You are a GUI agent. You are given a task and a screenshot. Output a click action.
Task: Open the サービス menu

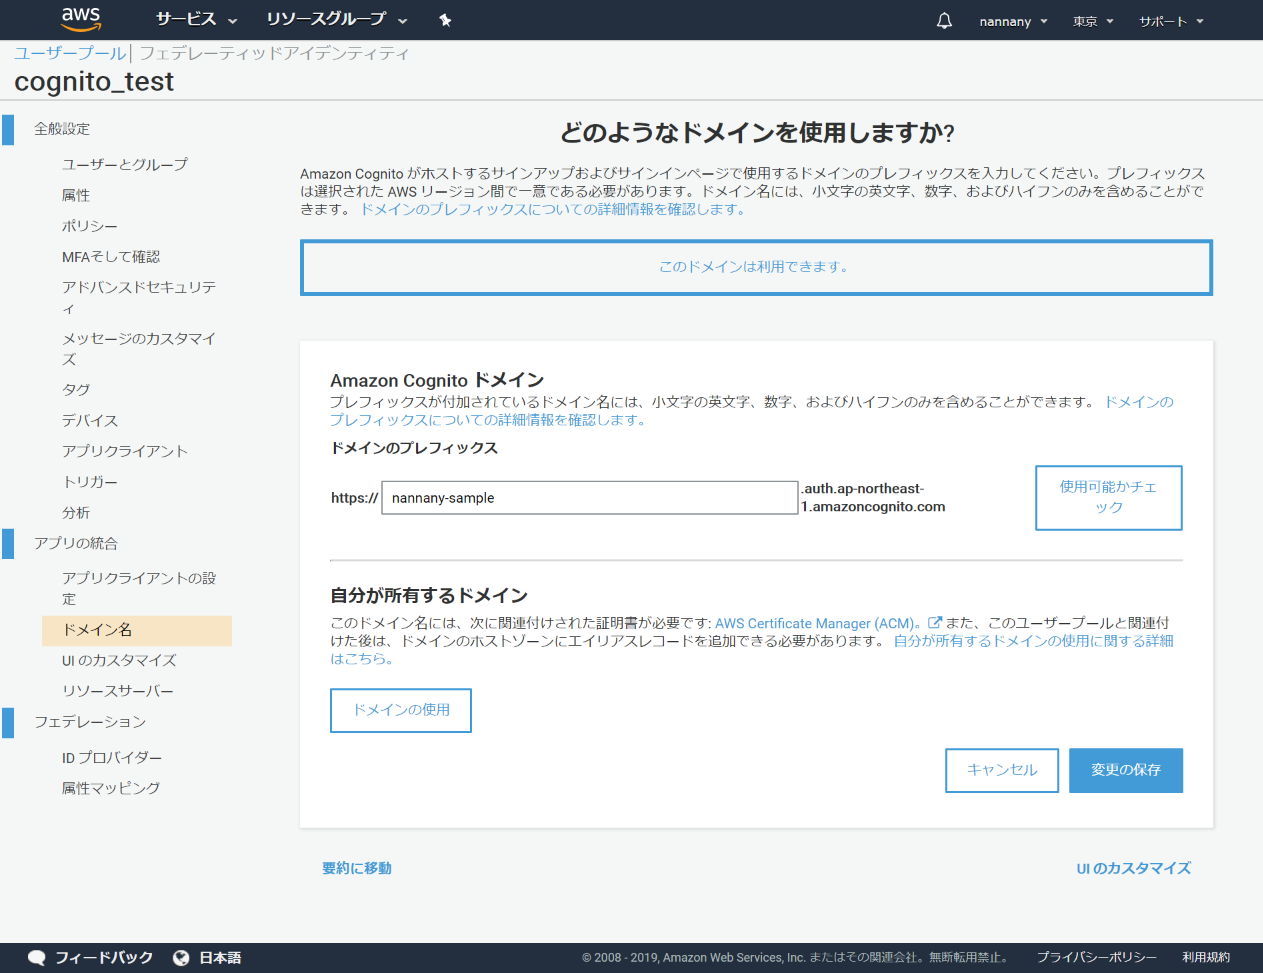coord(189,19)
